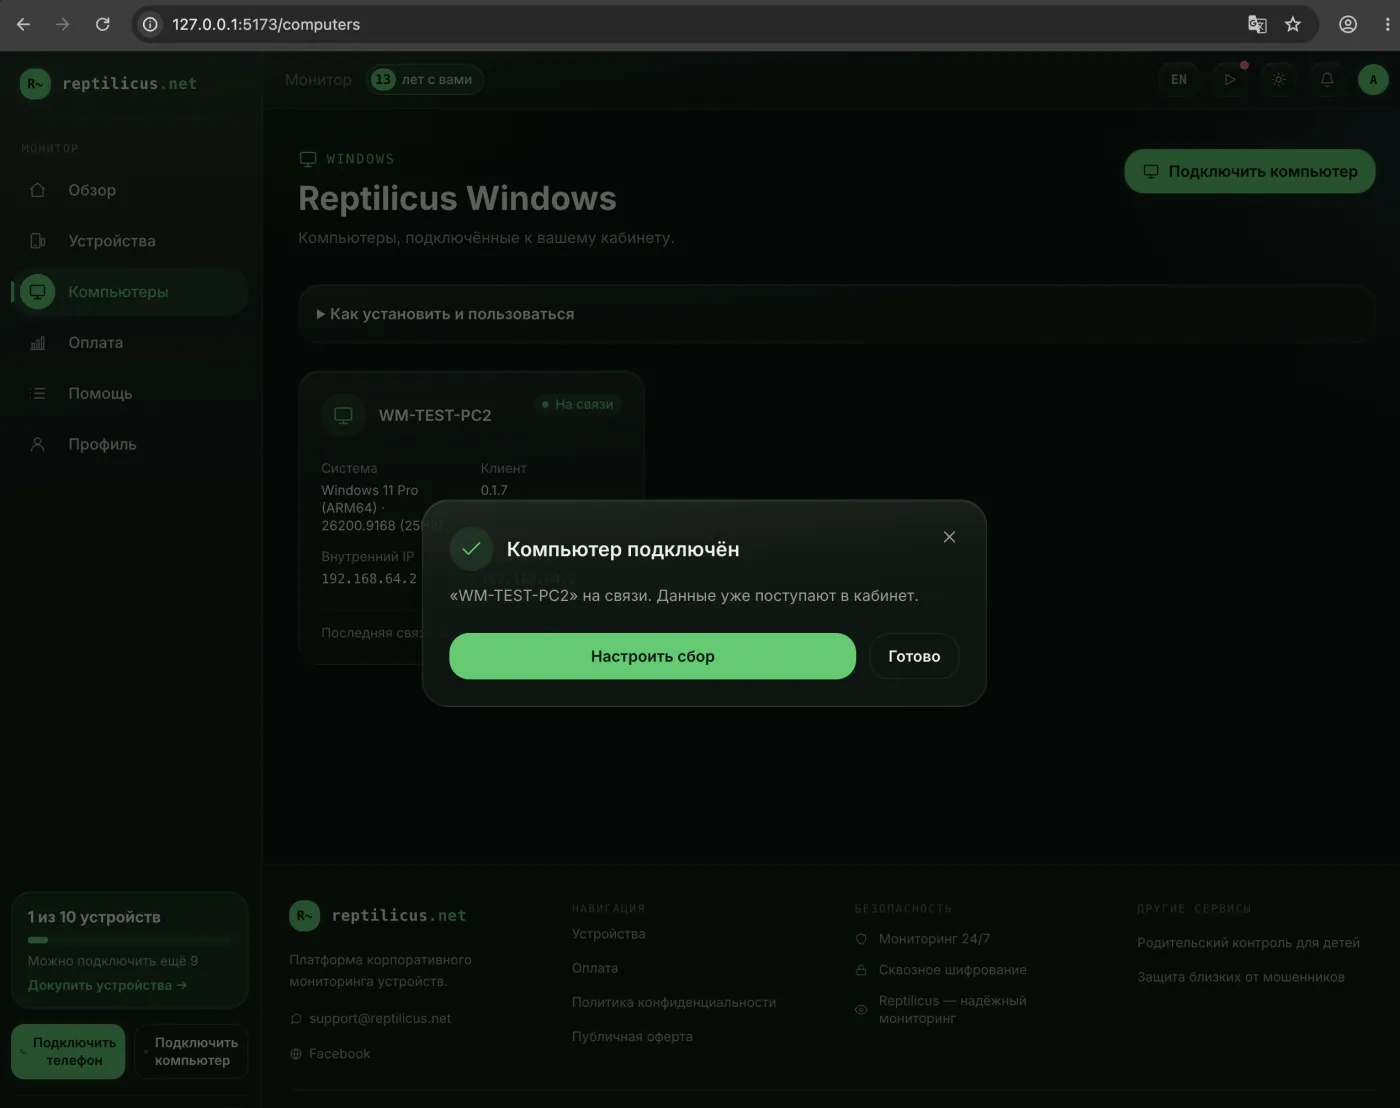Open footer Устройства navigation link
The width and height of the screenshot is (1400, 1108).
pos(608,934)
